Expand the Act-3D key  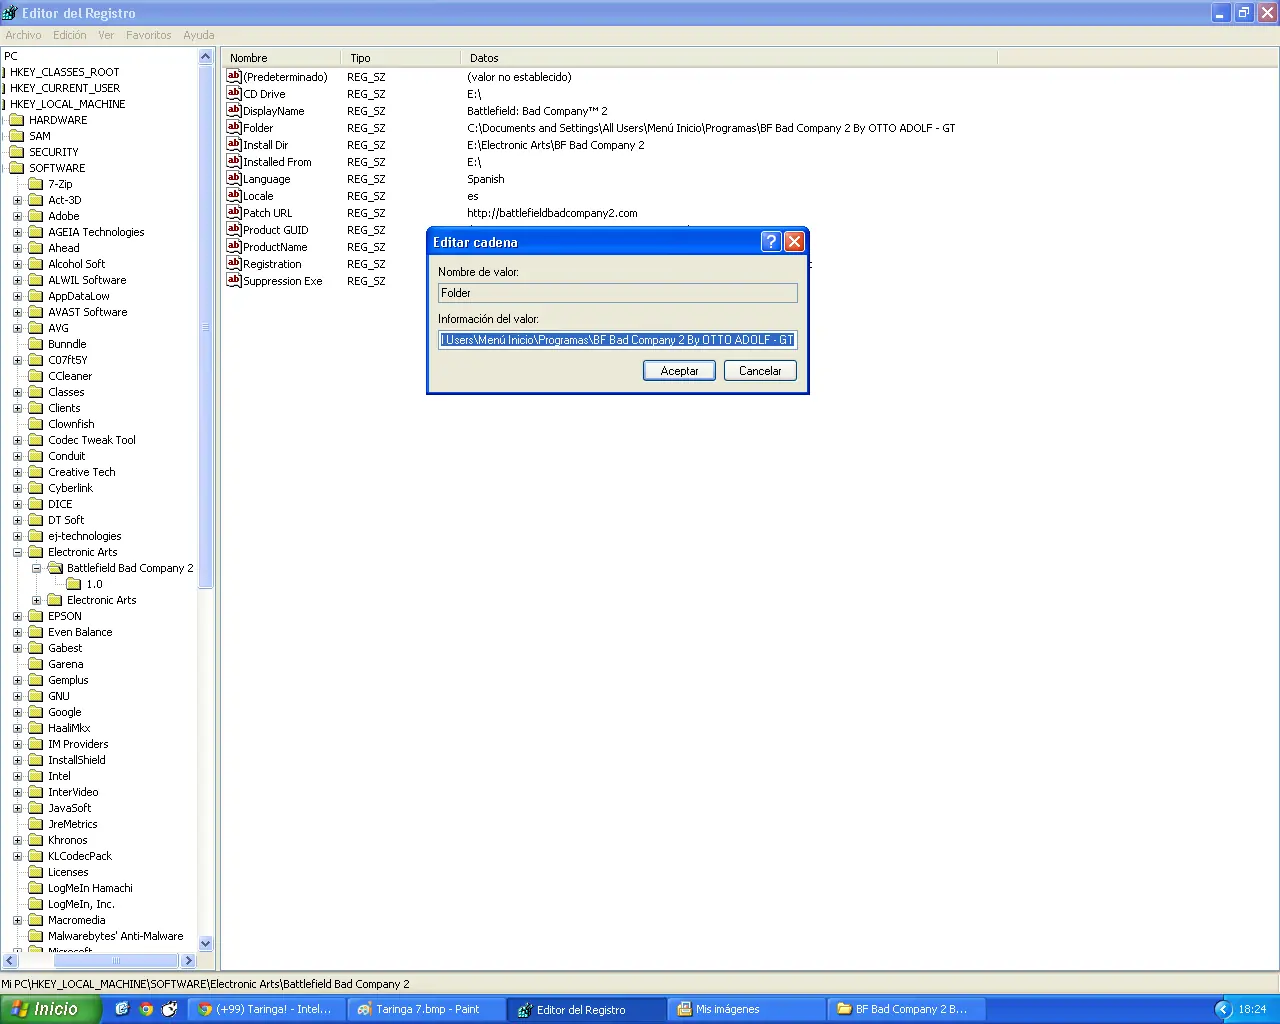[17, 200]
